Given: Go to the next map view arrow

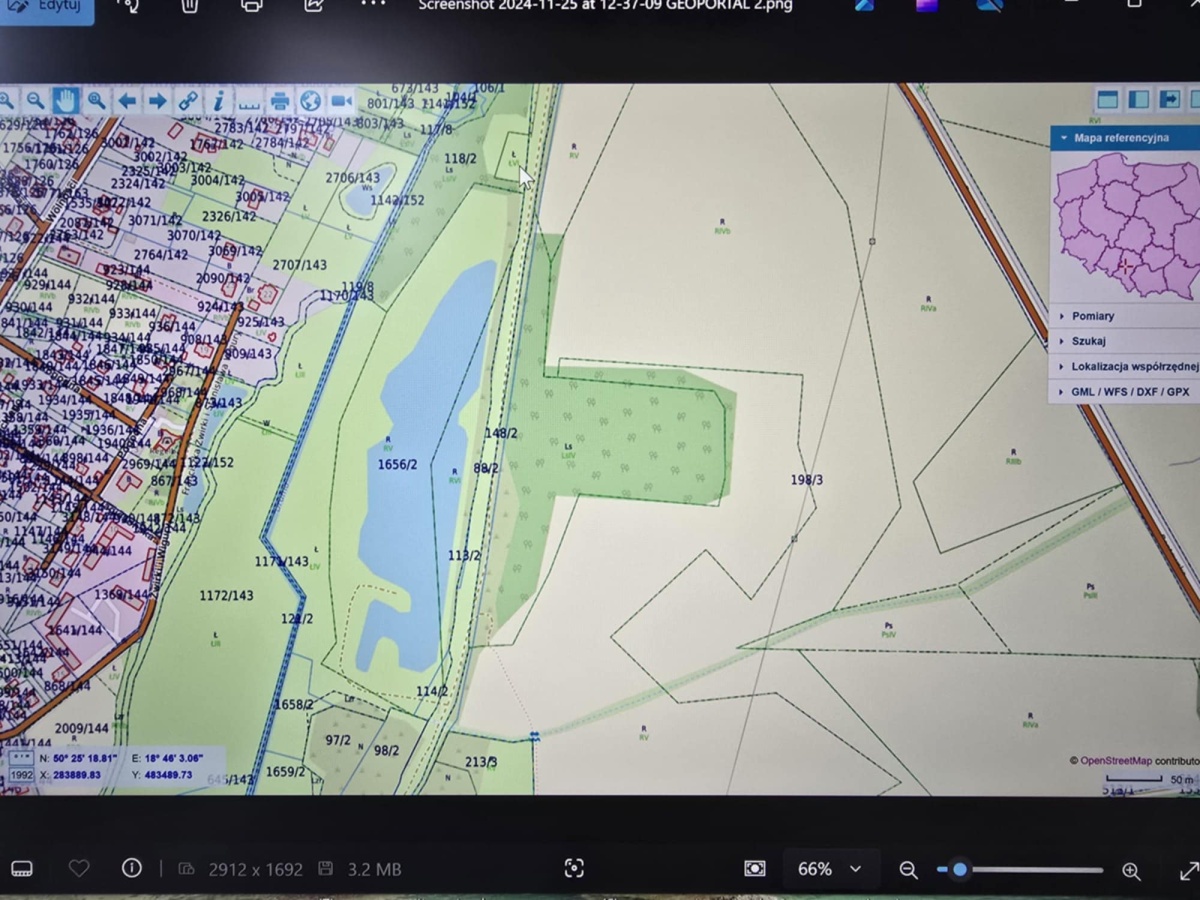Looking at the screenshot, I should [x=157, y=101].
